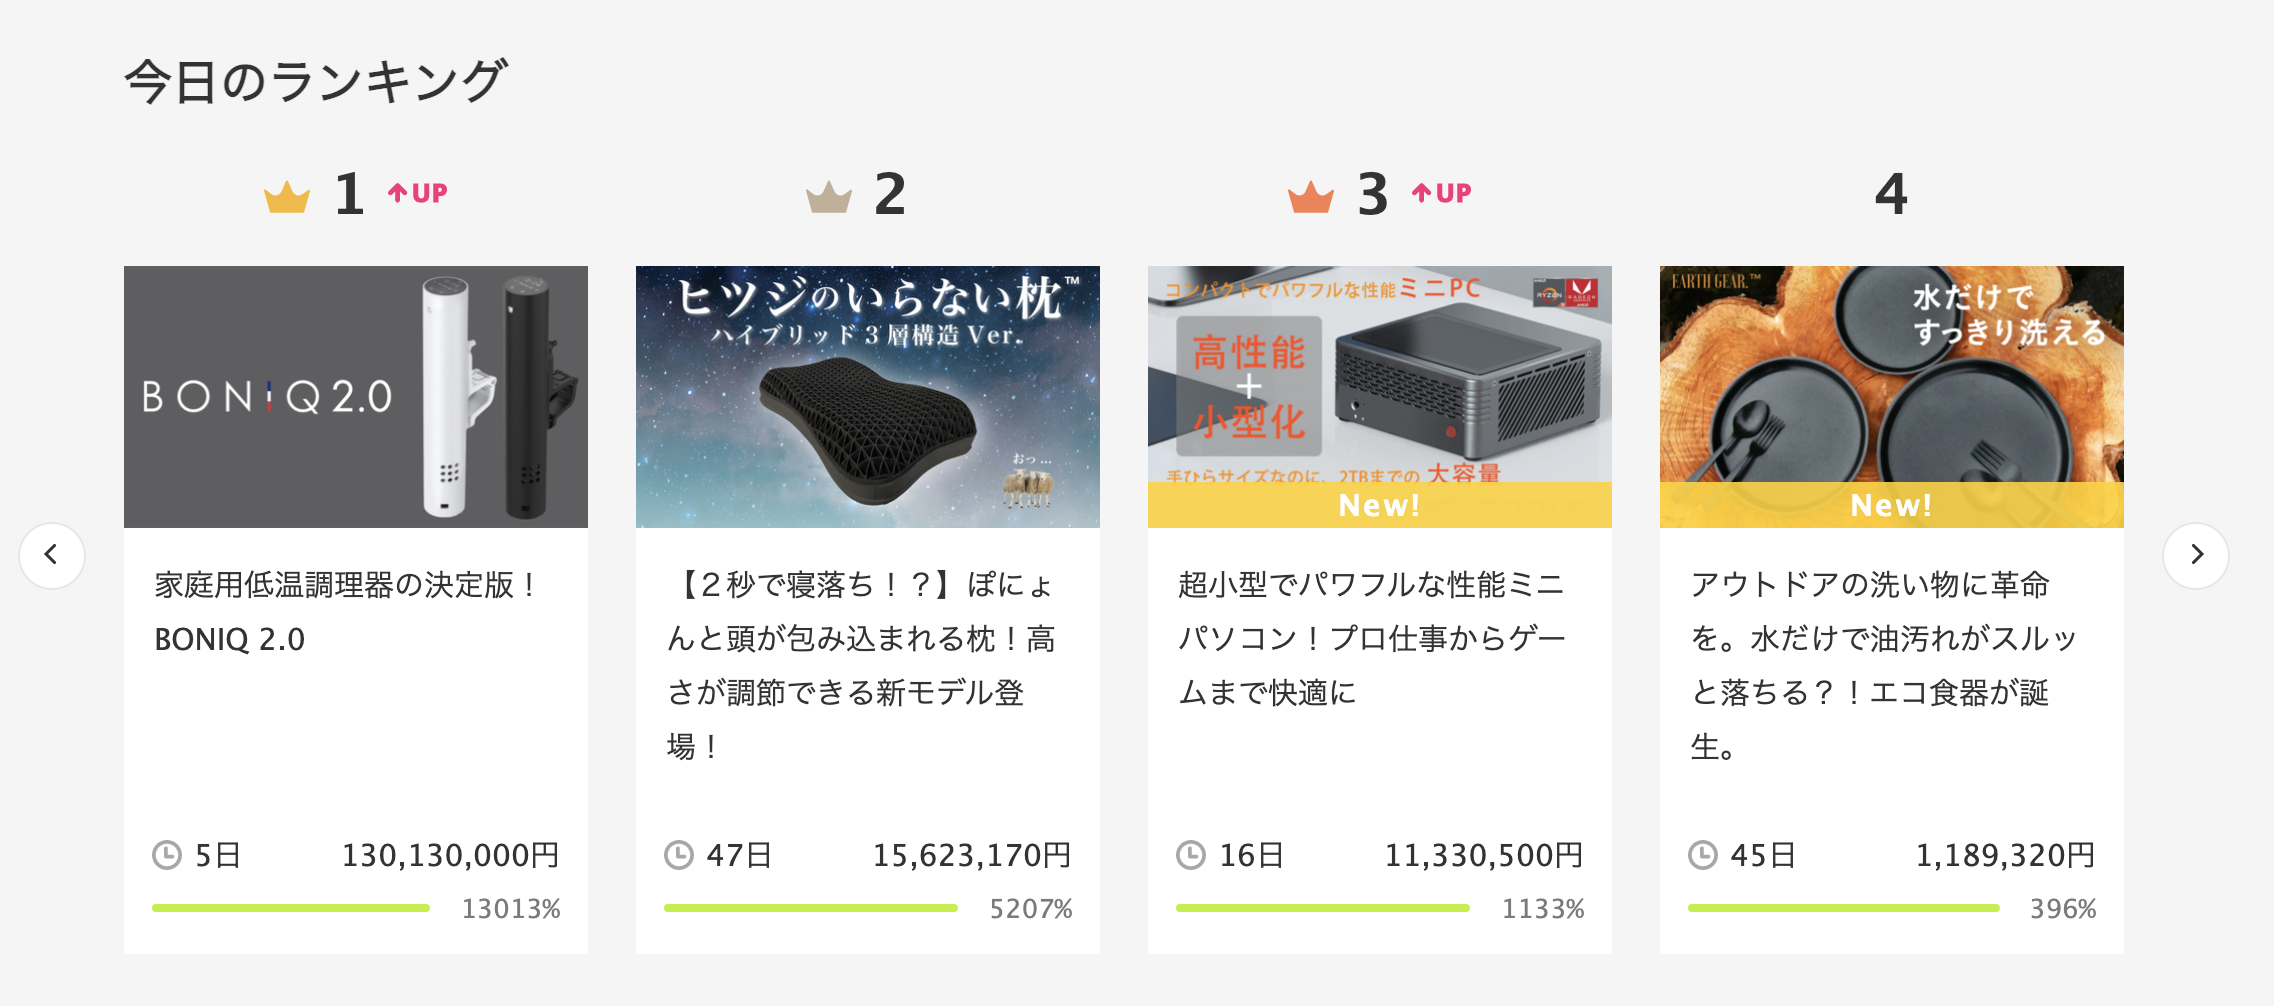
Task: Click the bronze crown rank 3 icon
Action: (1311, 197)
